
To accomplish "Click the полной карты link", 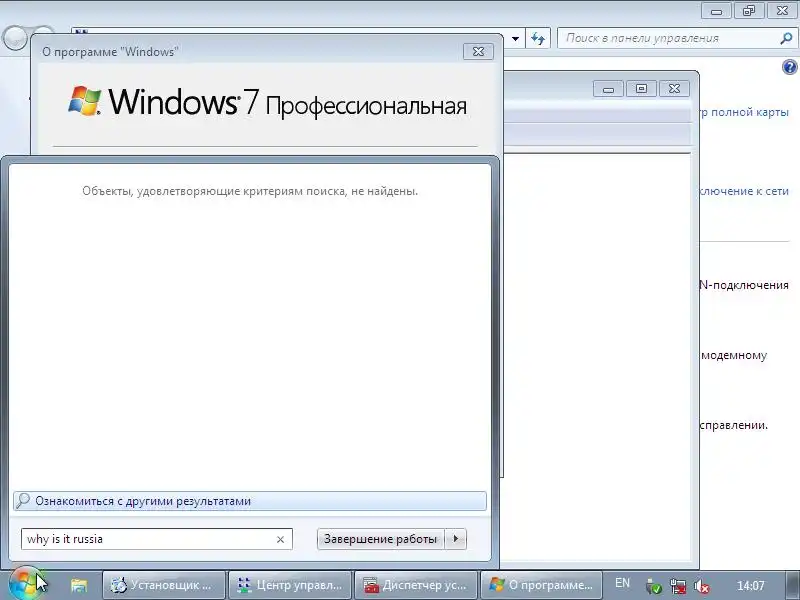I will [x=744, y=112].
